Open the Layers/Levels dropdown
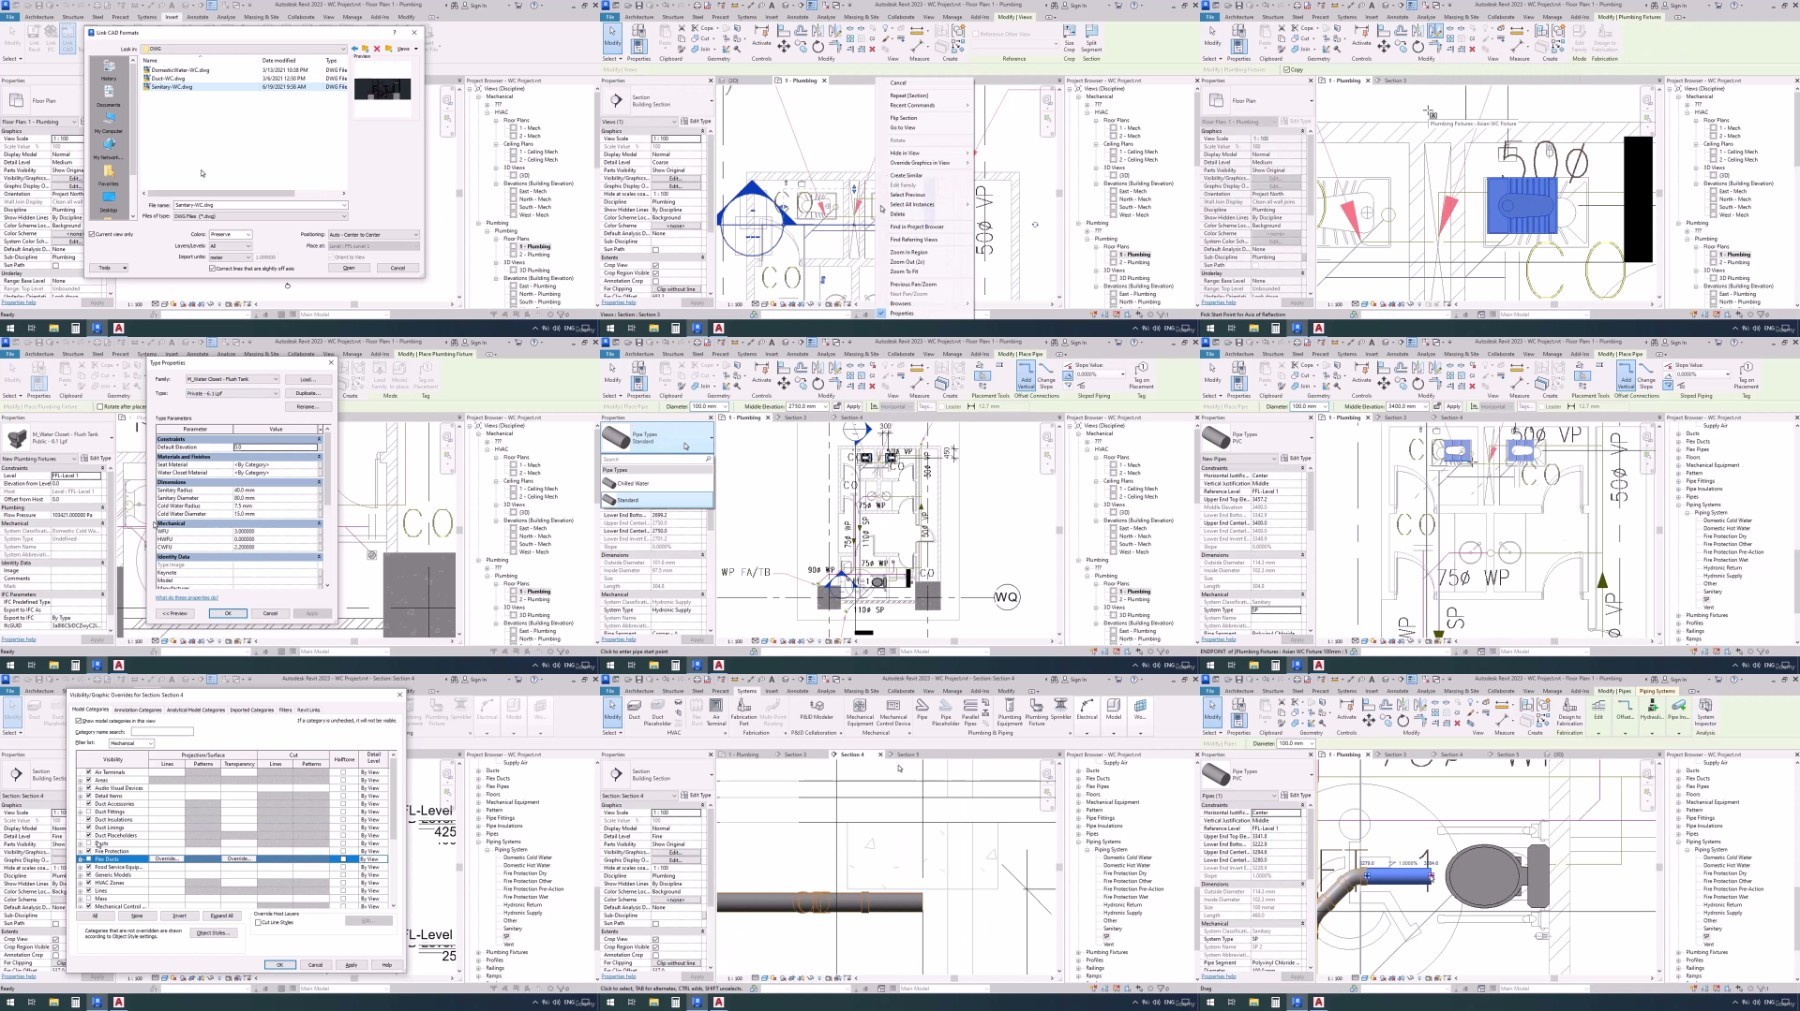This screenshot has height=1011, width=1800. point(231,246)
